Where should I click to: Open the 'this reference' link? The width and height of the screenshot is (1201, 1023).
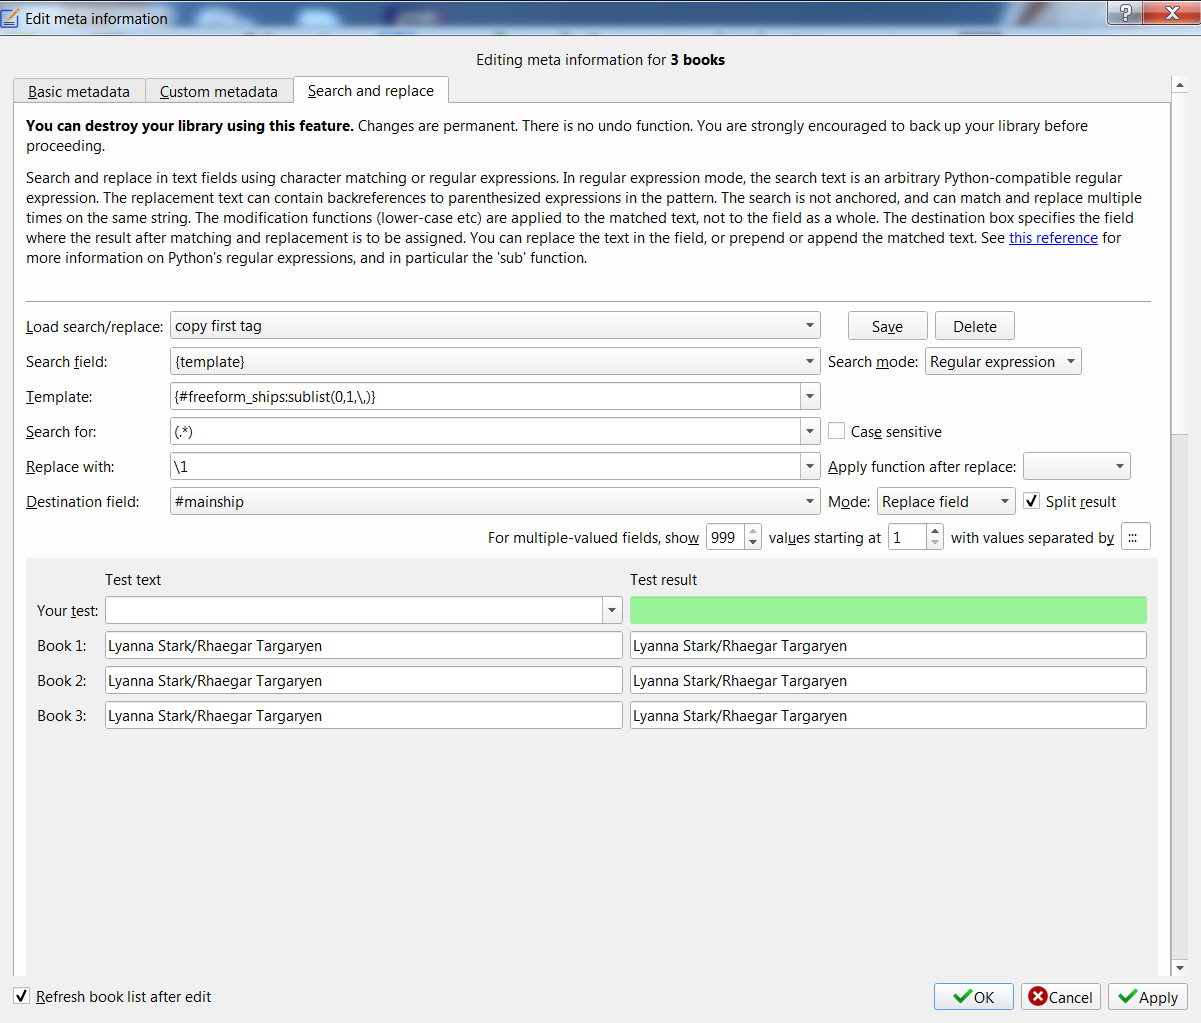pyautogui.click(x=1053, y=238)
